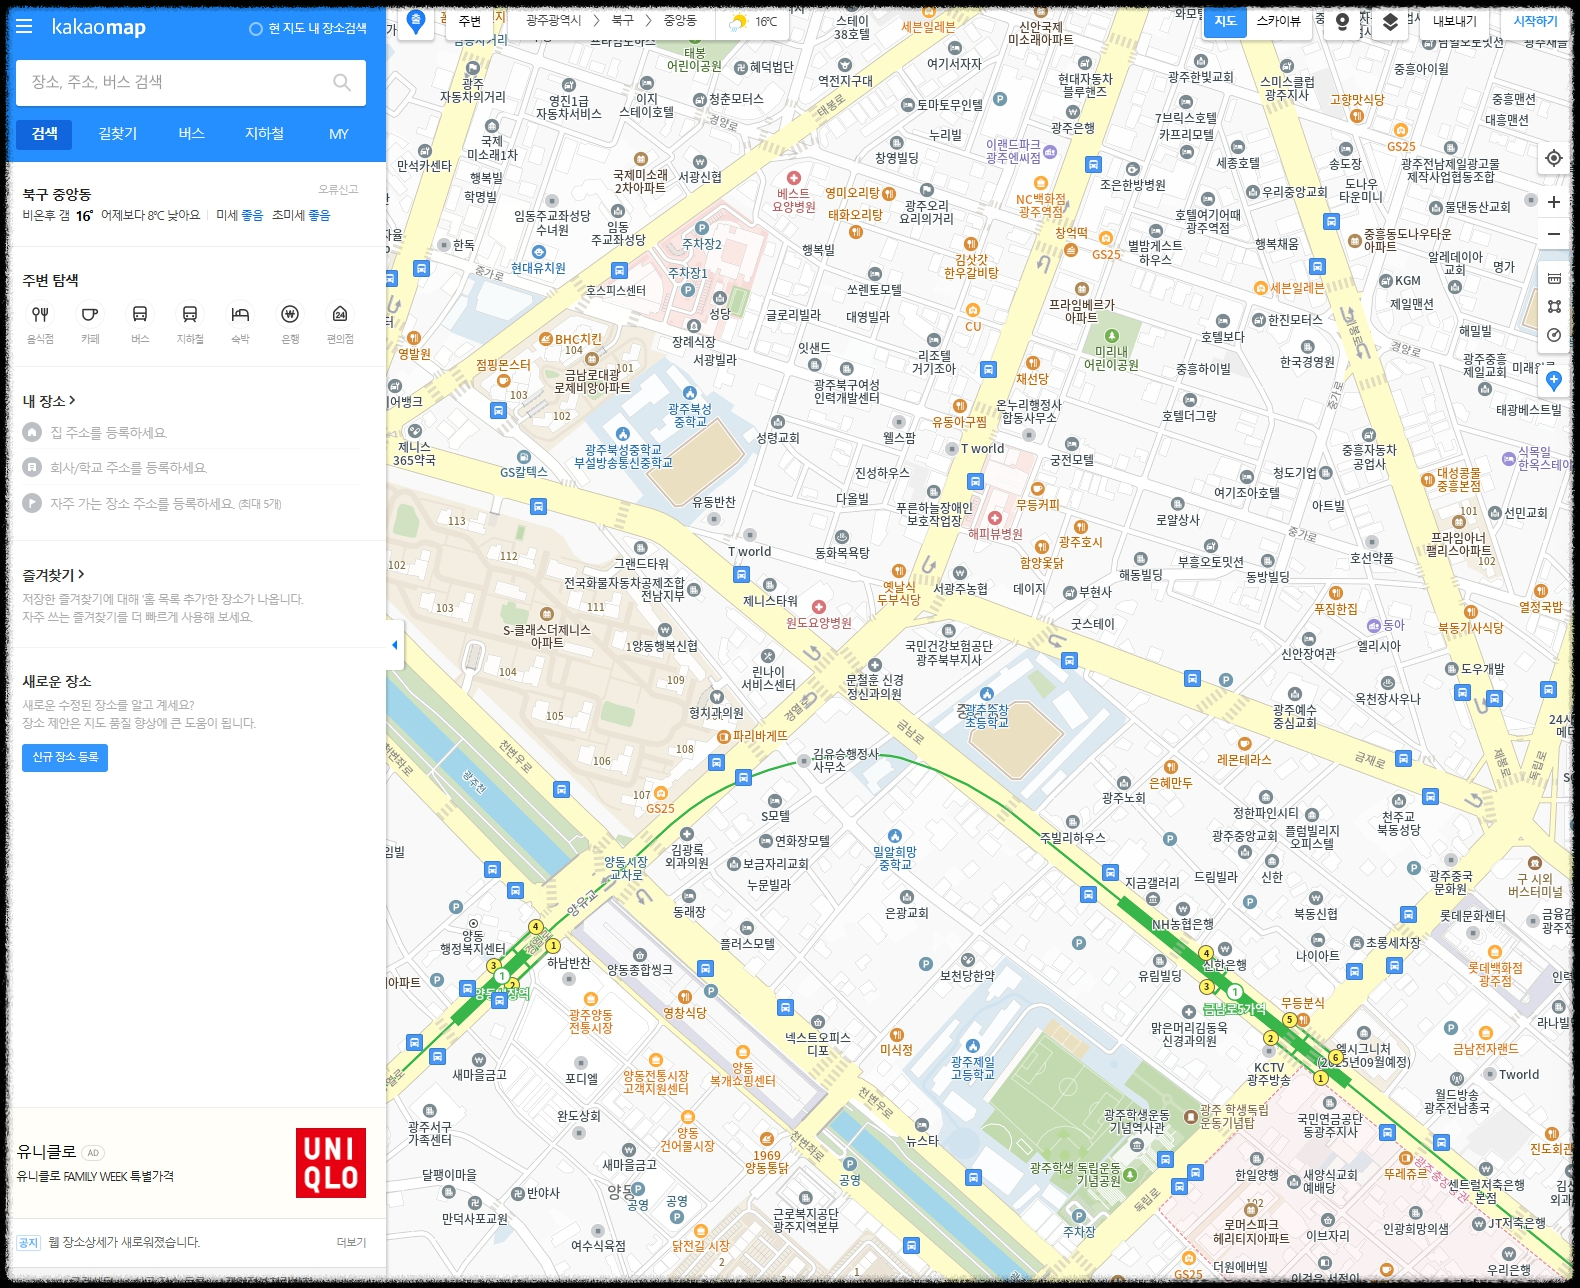Screen dimensions: 1580x1288
Task: Click the 미세 좋음 air quality text
Action: pos(240,215)
